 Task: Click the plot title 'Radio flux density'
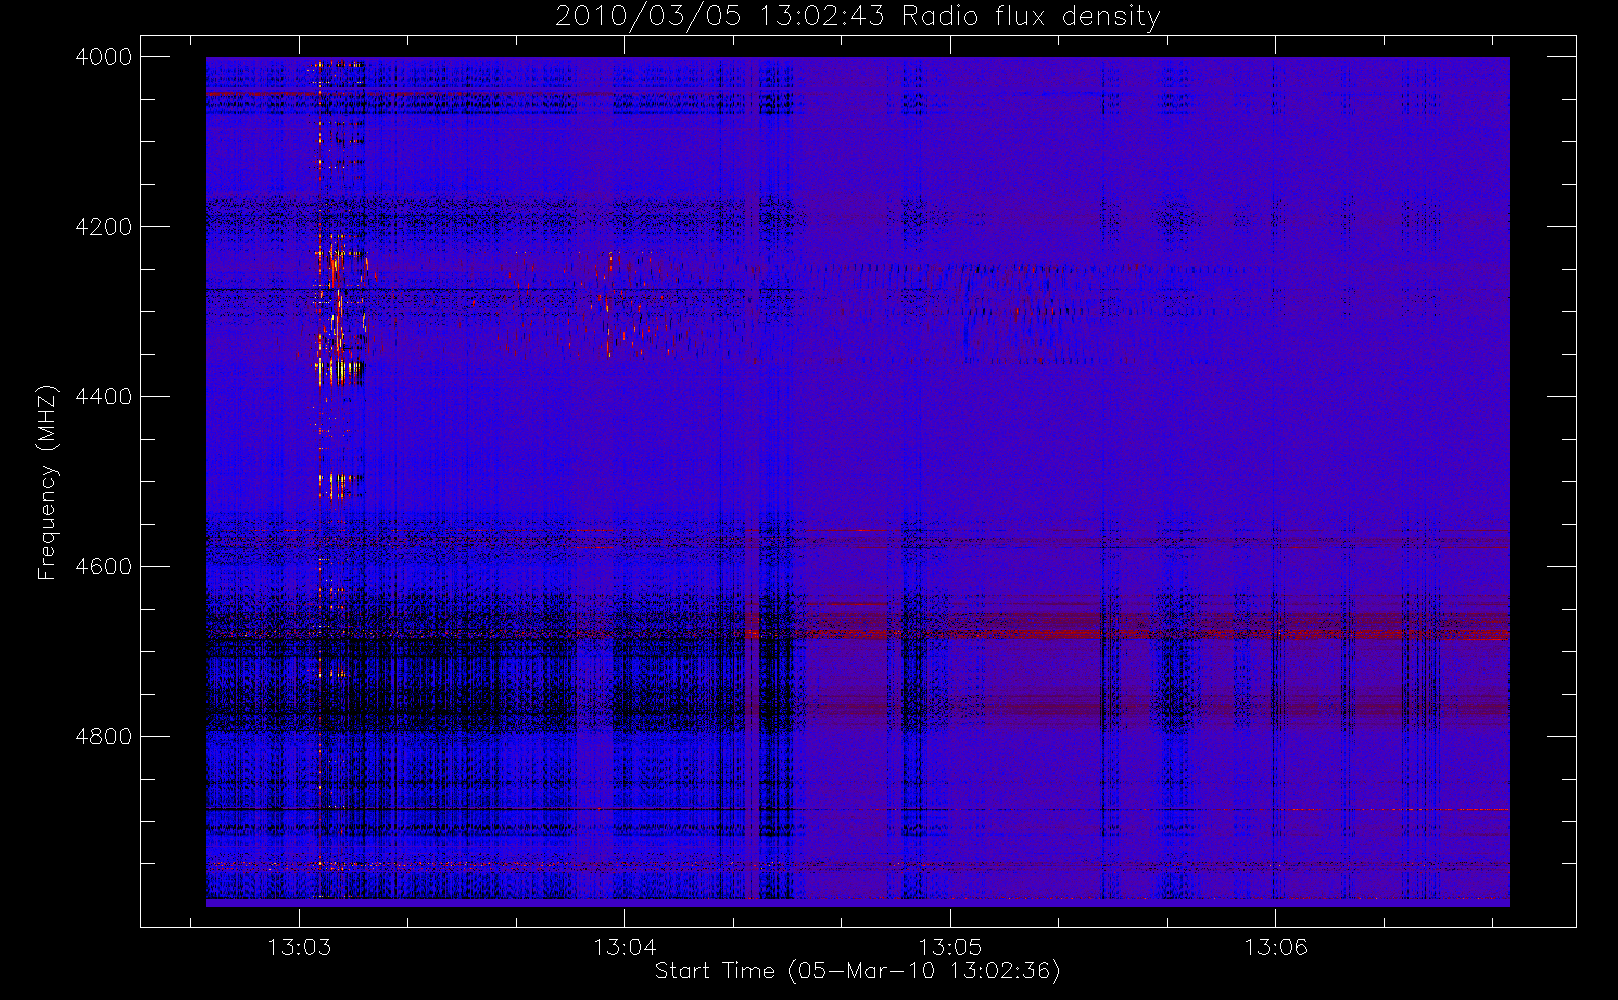click(x=1031, y=17)
